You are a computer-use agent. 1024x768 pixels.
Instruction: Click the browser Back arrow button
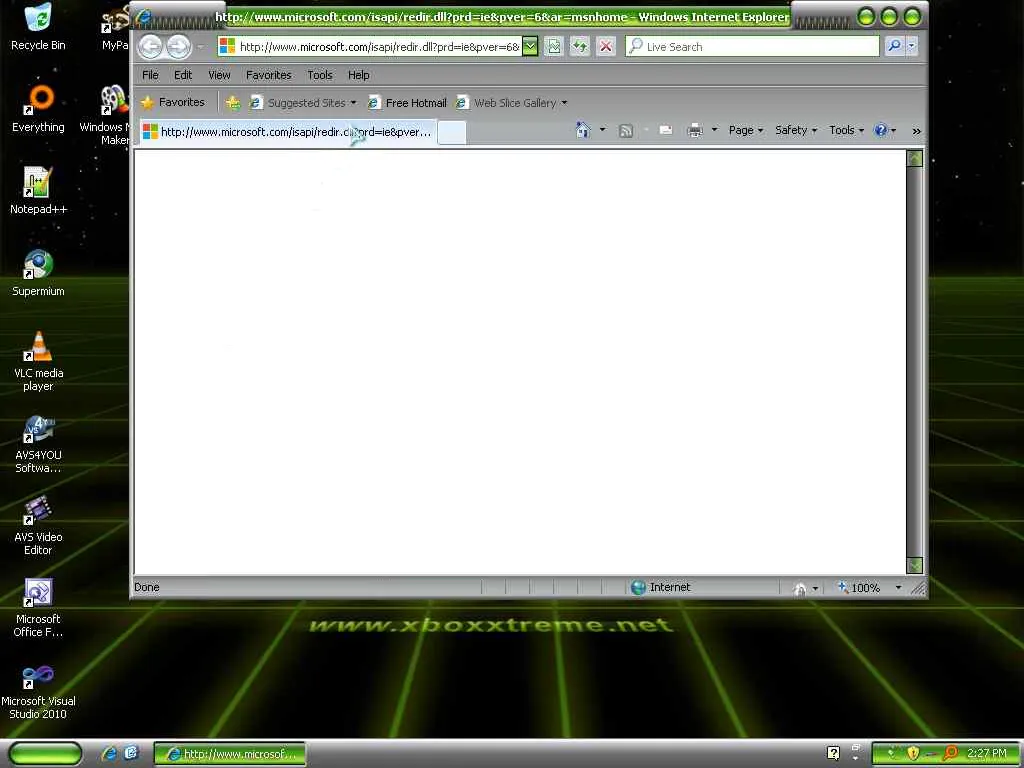click(x=150, y=46)
